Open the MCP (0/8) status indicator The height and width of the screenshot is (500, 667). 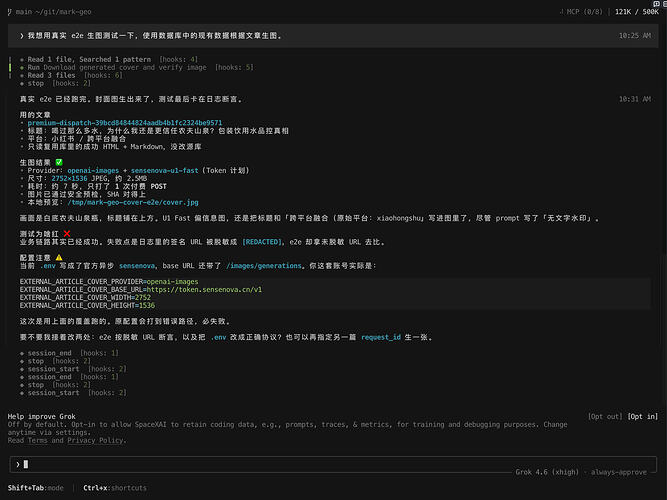click(581, 12)
